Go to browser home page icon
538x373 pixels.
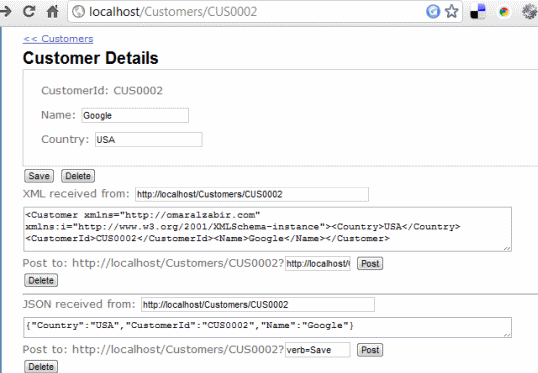tap(52, 11)
